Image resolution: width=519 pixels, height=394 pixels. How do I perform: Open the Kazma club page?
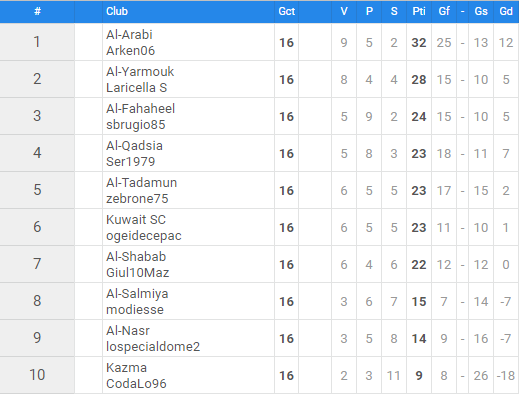pos(126,368)
